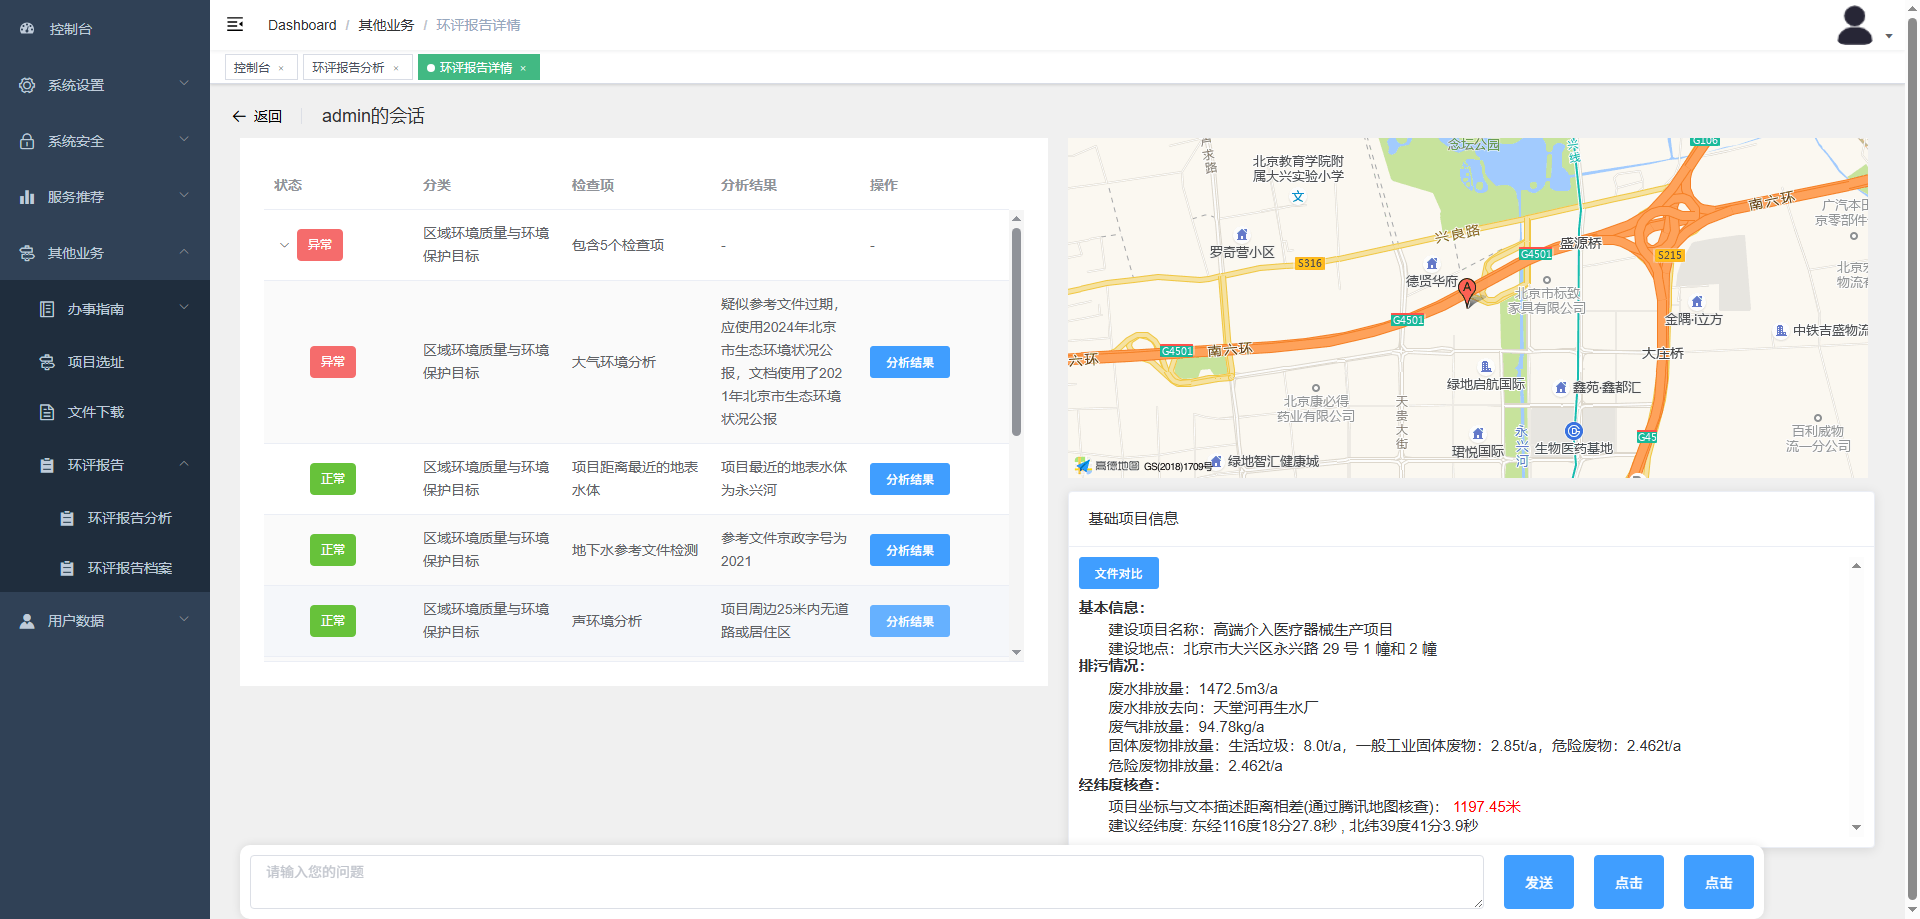Collapse the first 异常 table row arrow
The height and width of the screenshot is (919, 1920).
pos(284,244)
